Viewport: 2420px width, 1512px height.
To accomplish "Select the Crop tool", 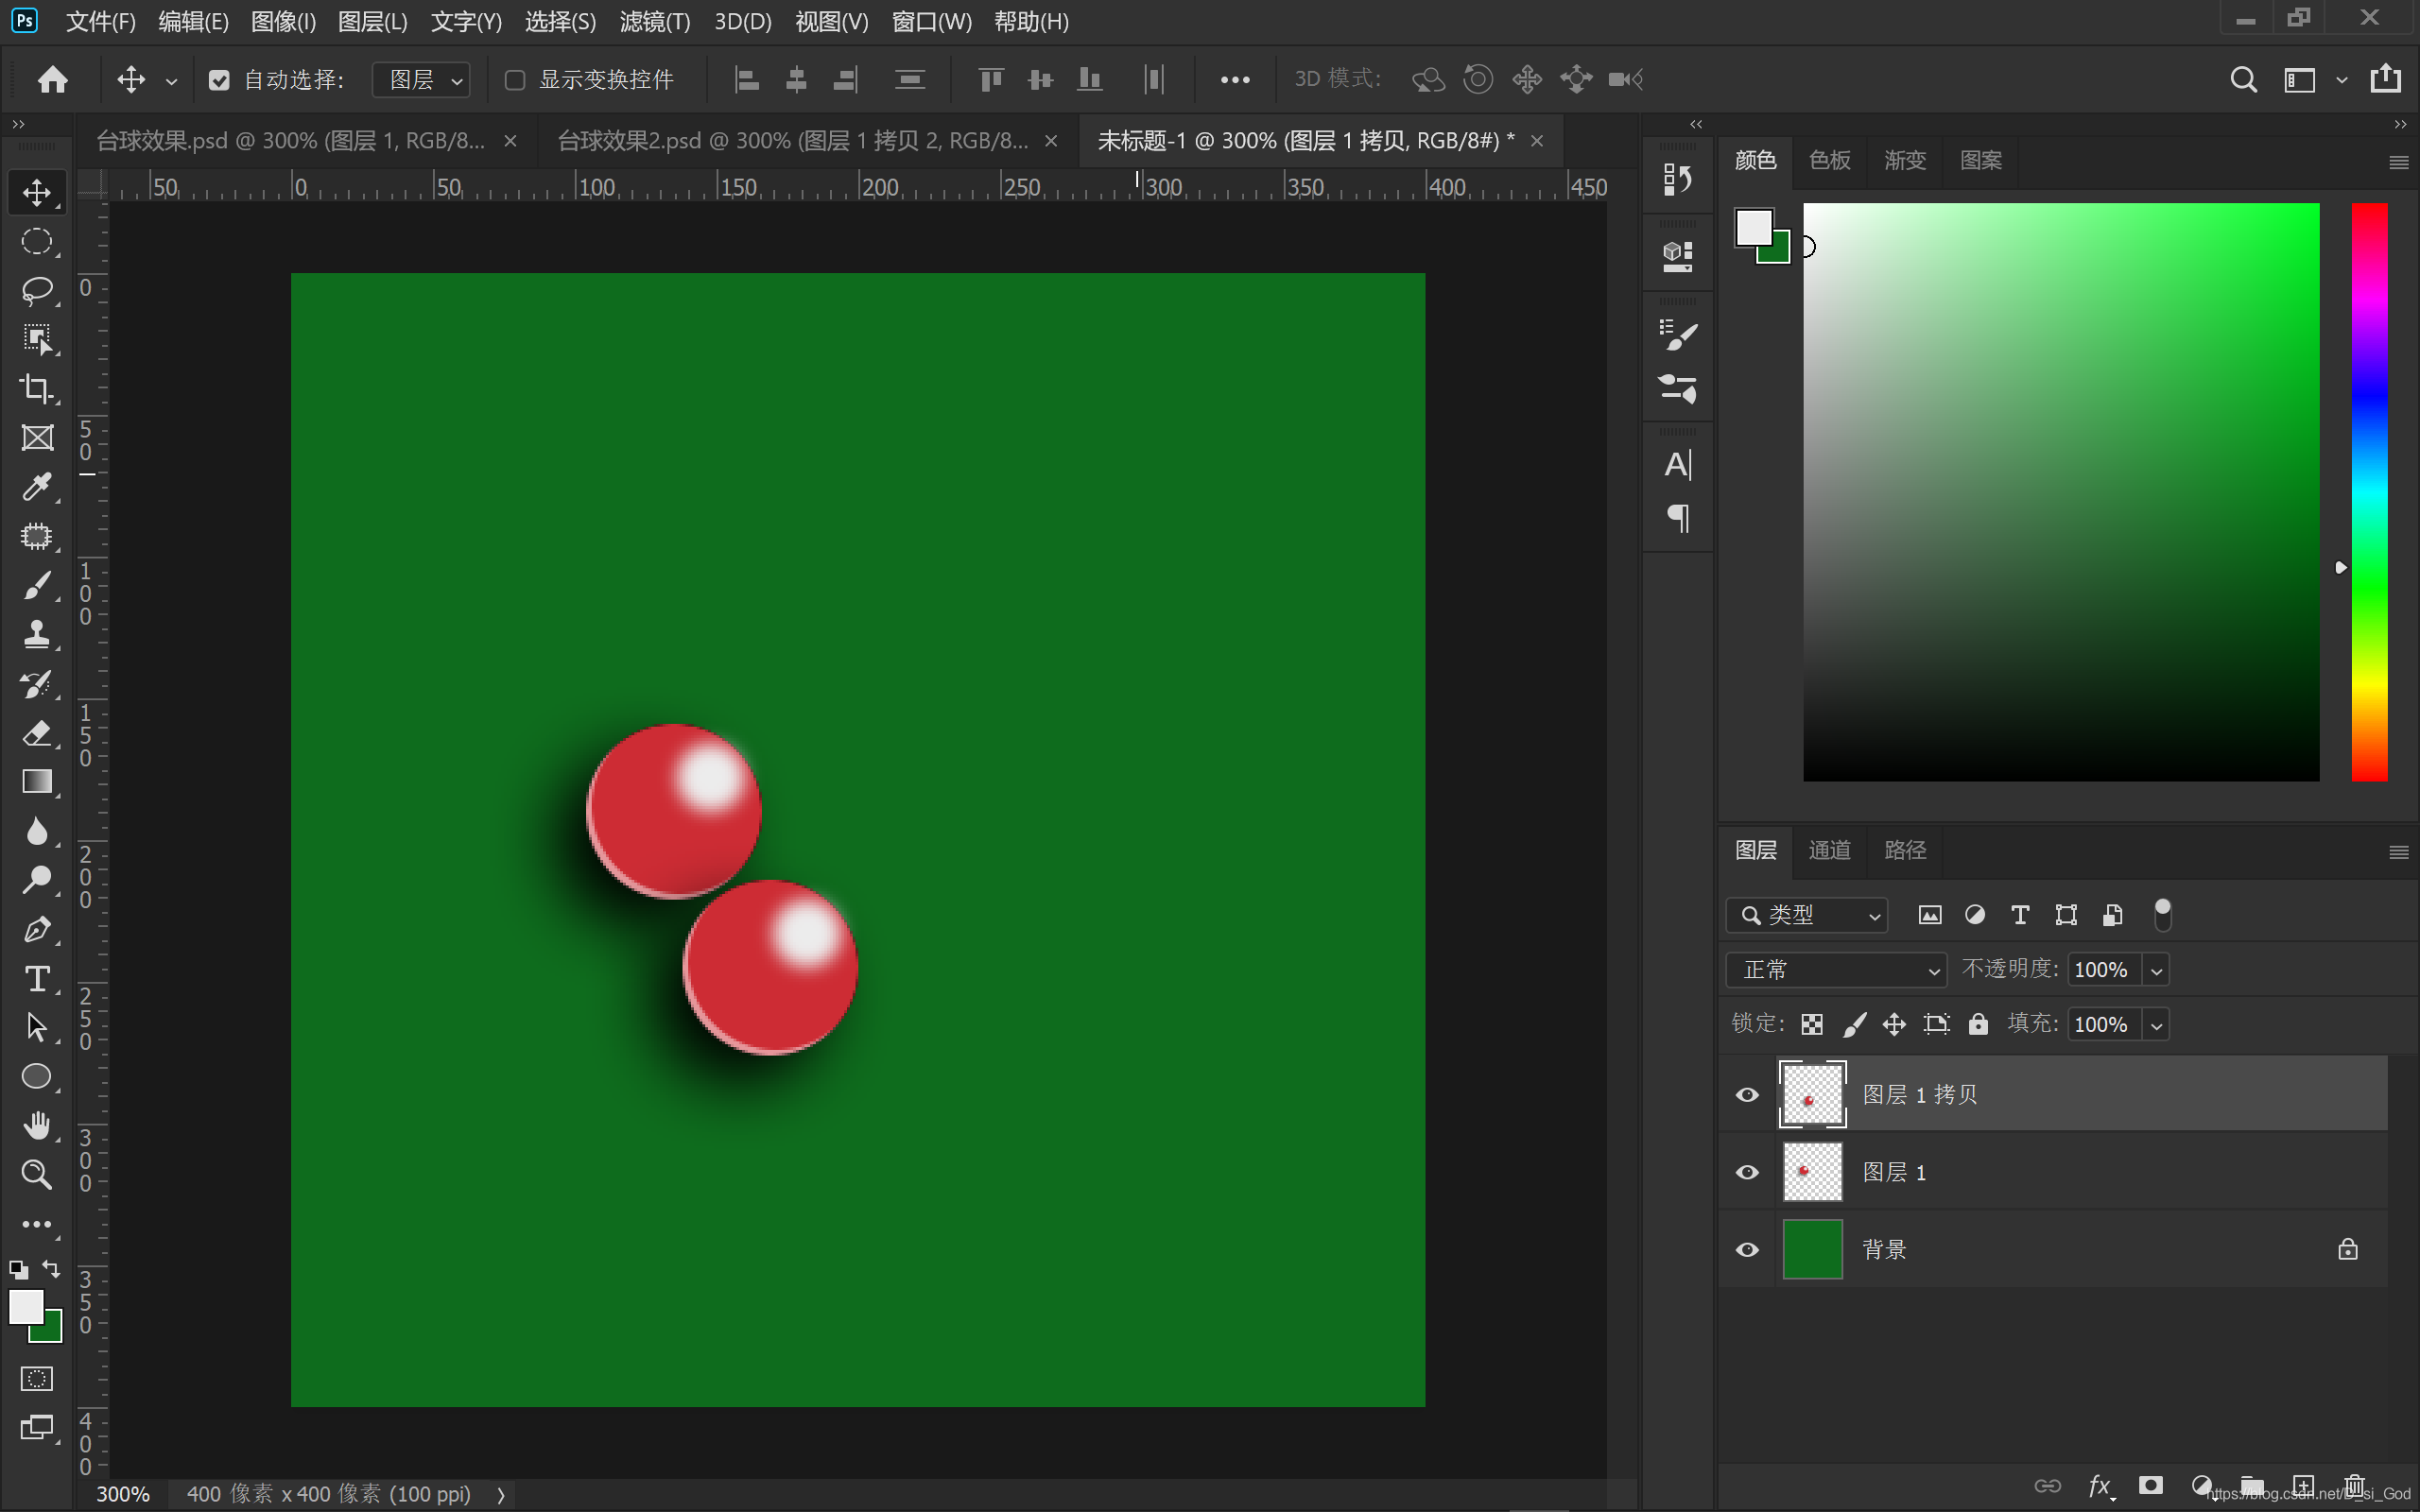I will pyautogui.click(x=37, y=388).
